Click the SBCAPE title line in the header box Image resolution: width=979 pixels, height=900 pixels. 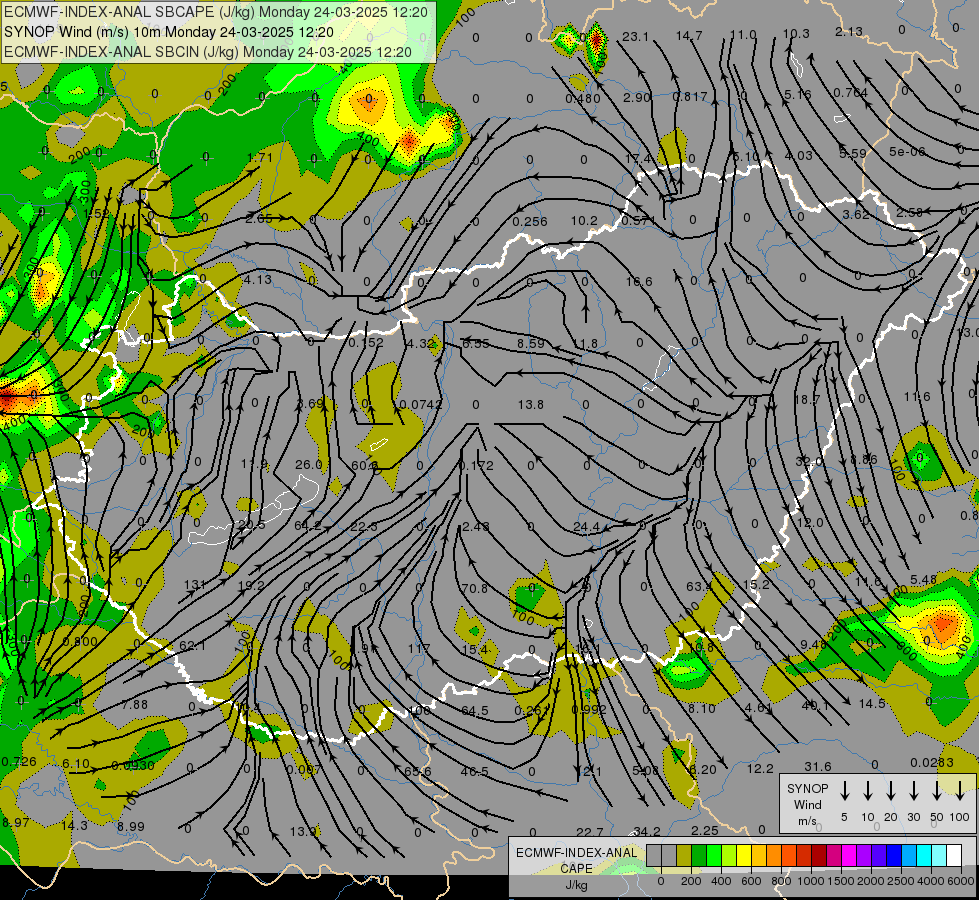click(x=216, y=12)
